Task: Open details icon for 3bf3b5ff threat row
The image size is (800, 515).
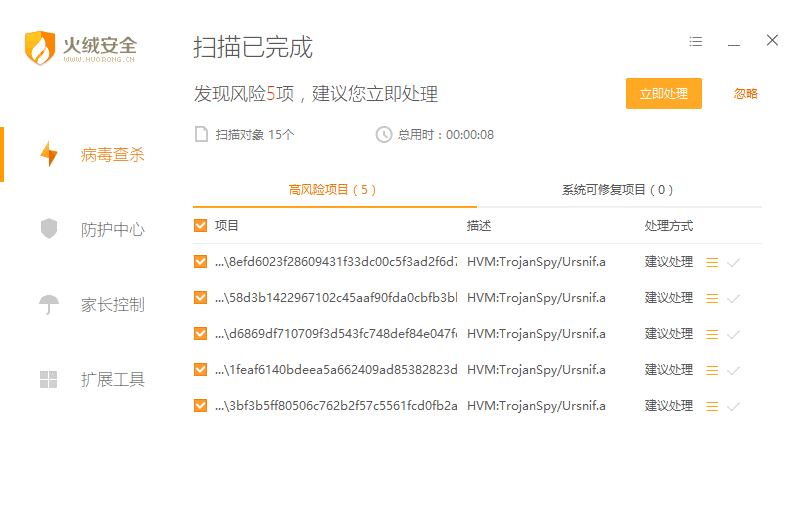Action: click(x=712, y=406)
